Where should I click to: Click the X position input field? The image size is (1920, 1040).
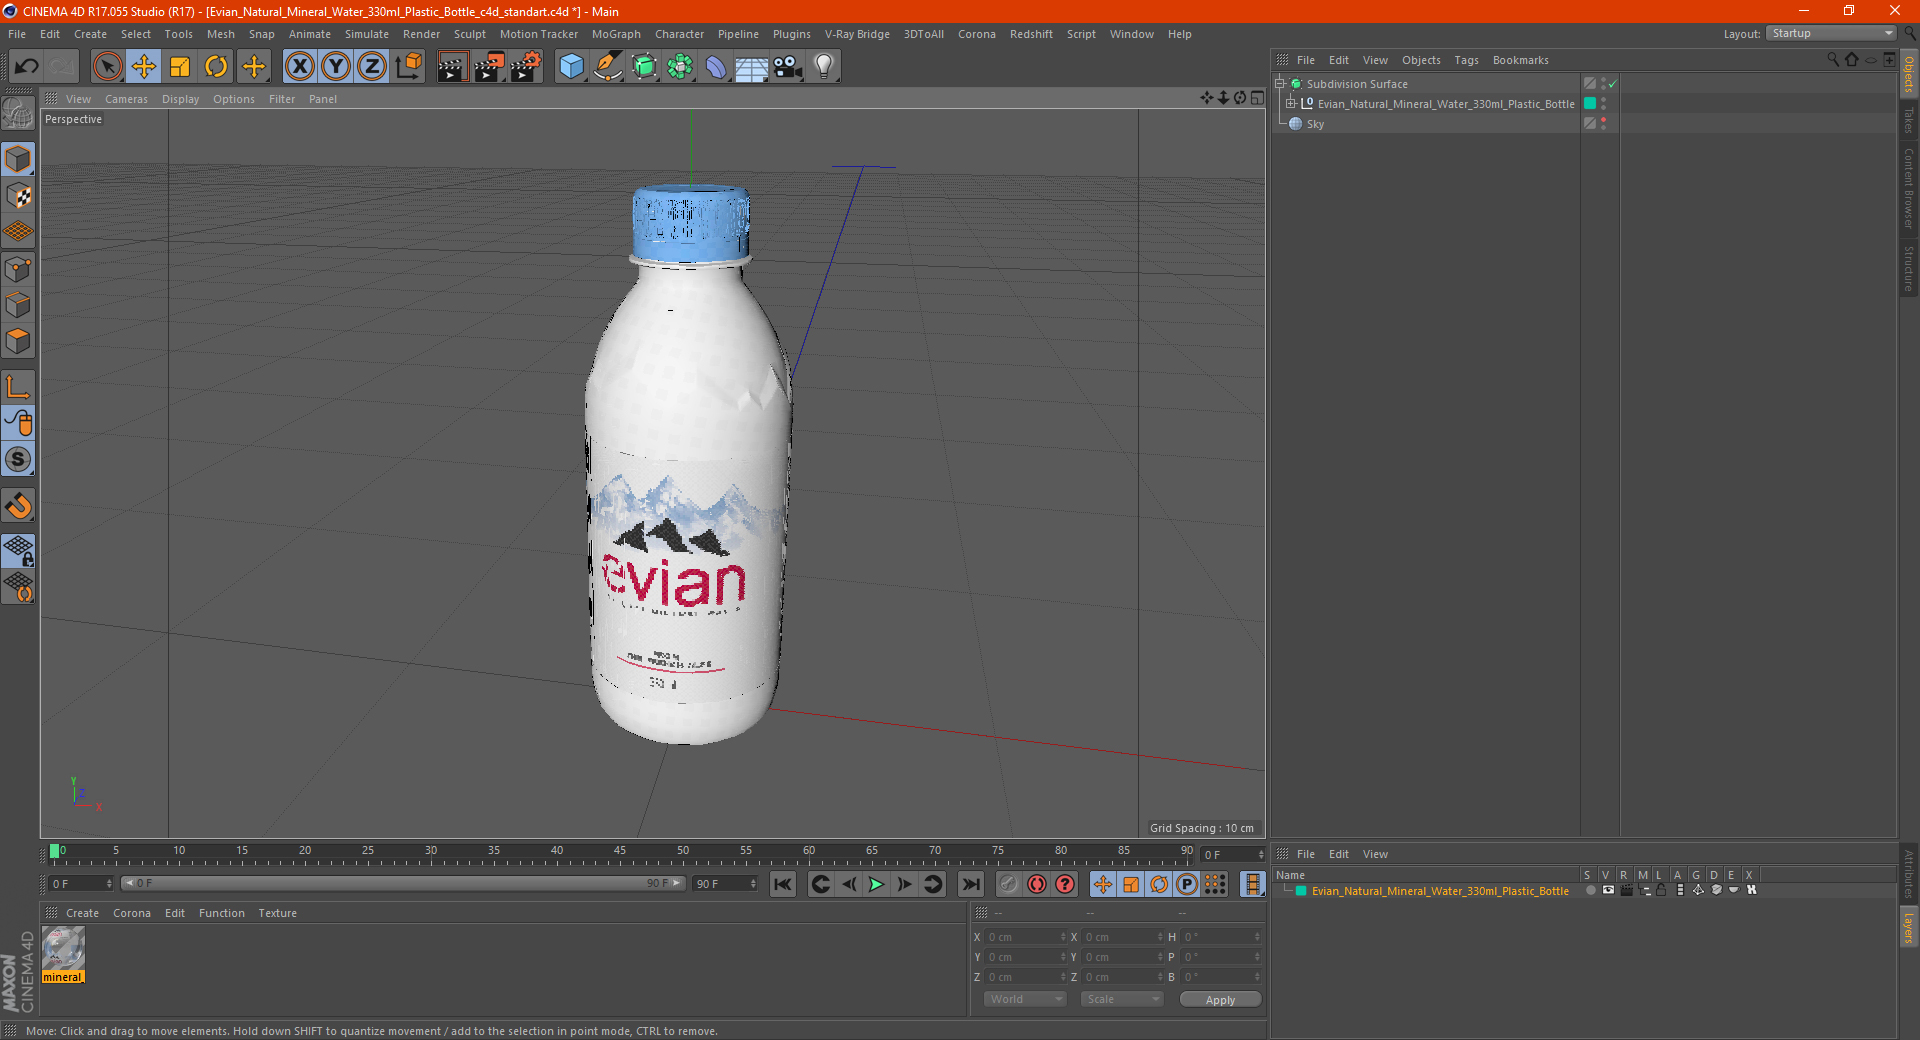pos(1023,937)
